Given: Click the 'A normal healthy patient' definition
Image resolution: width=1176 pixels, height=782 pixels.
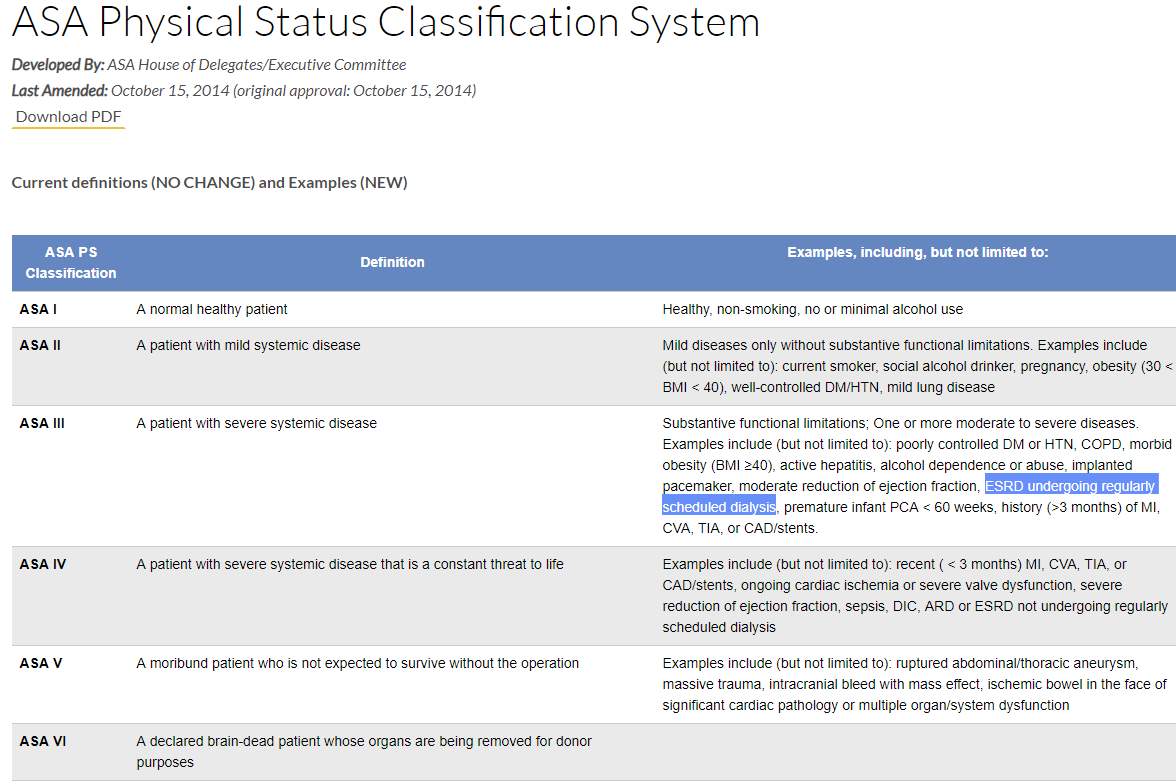Looking at the screenshot, I should (212, 309).
